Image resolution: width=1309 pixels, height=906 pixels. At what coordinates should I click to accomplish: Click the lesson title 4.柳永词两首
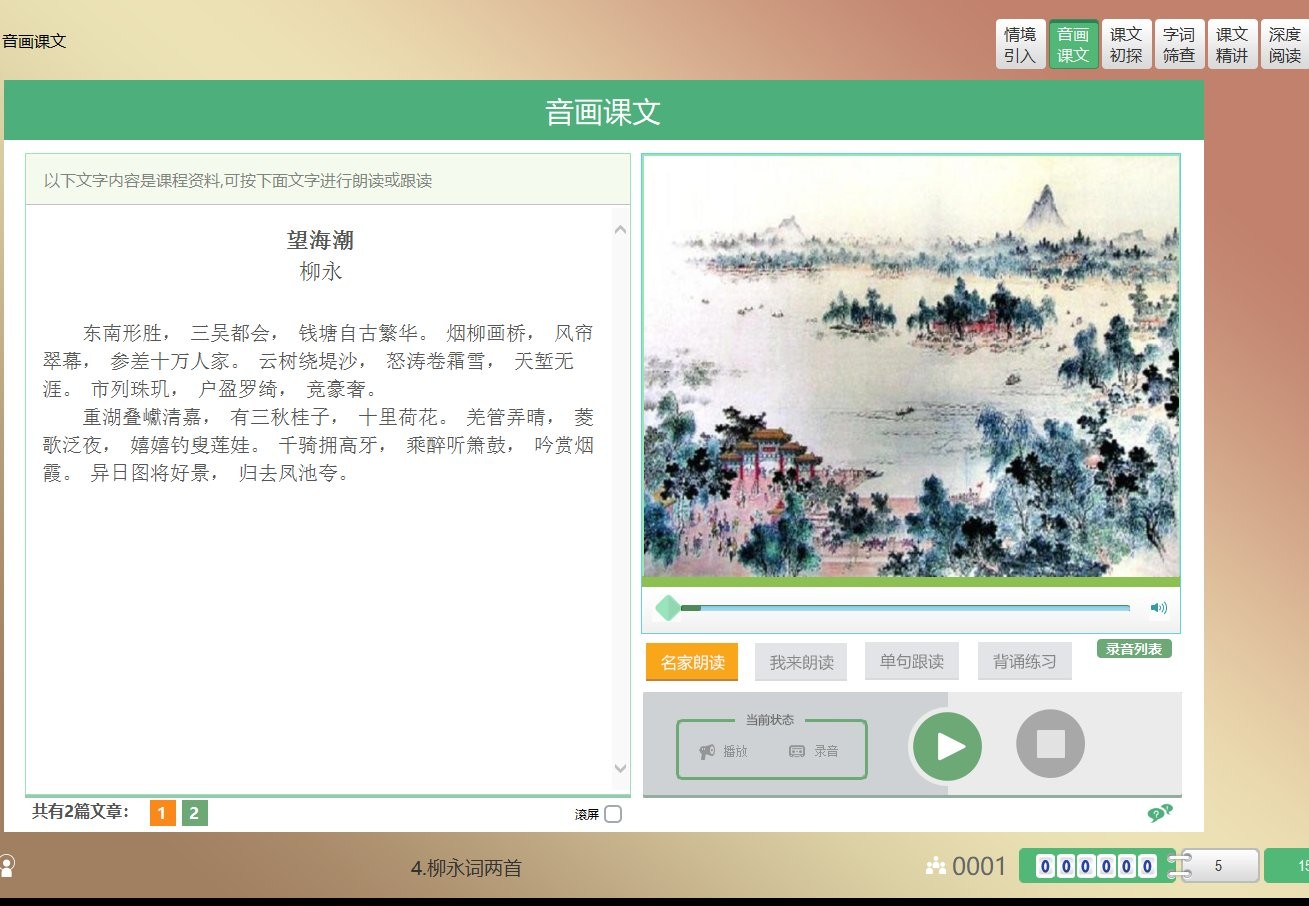[466, 868]
